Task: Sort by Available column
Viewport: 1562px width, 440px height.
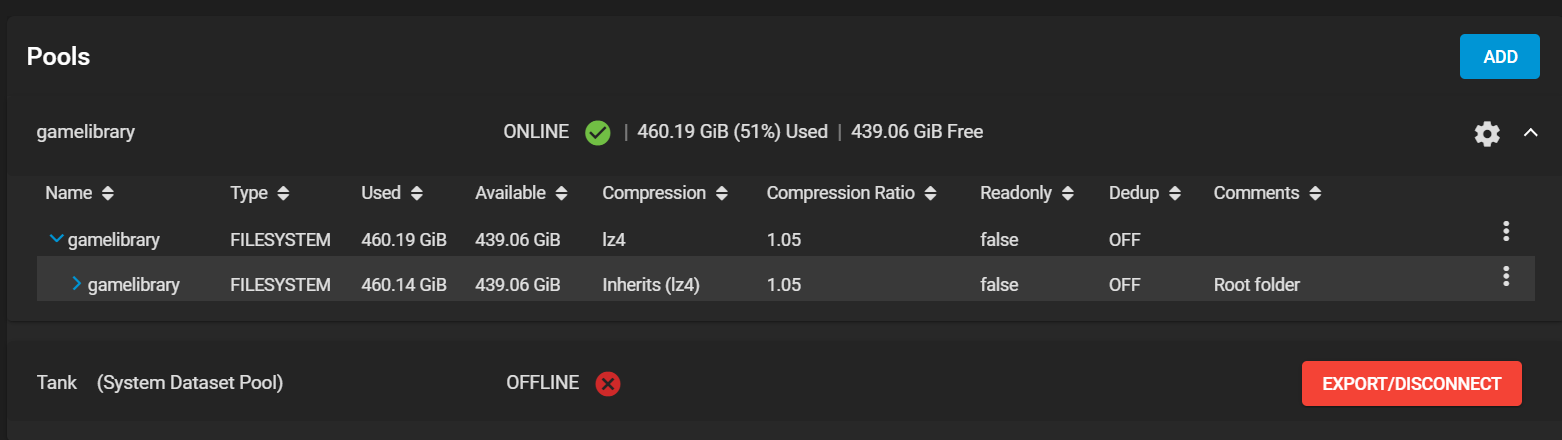Action: [522, 193]
